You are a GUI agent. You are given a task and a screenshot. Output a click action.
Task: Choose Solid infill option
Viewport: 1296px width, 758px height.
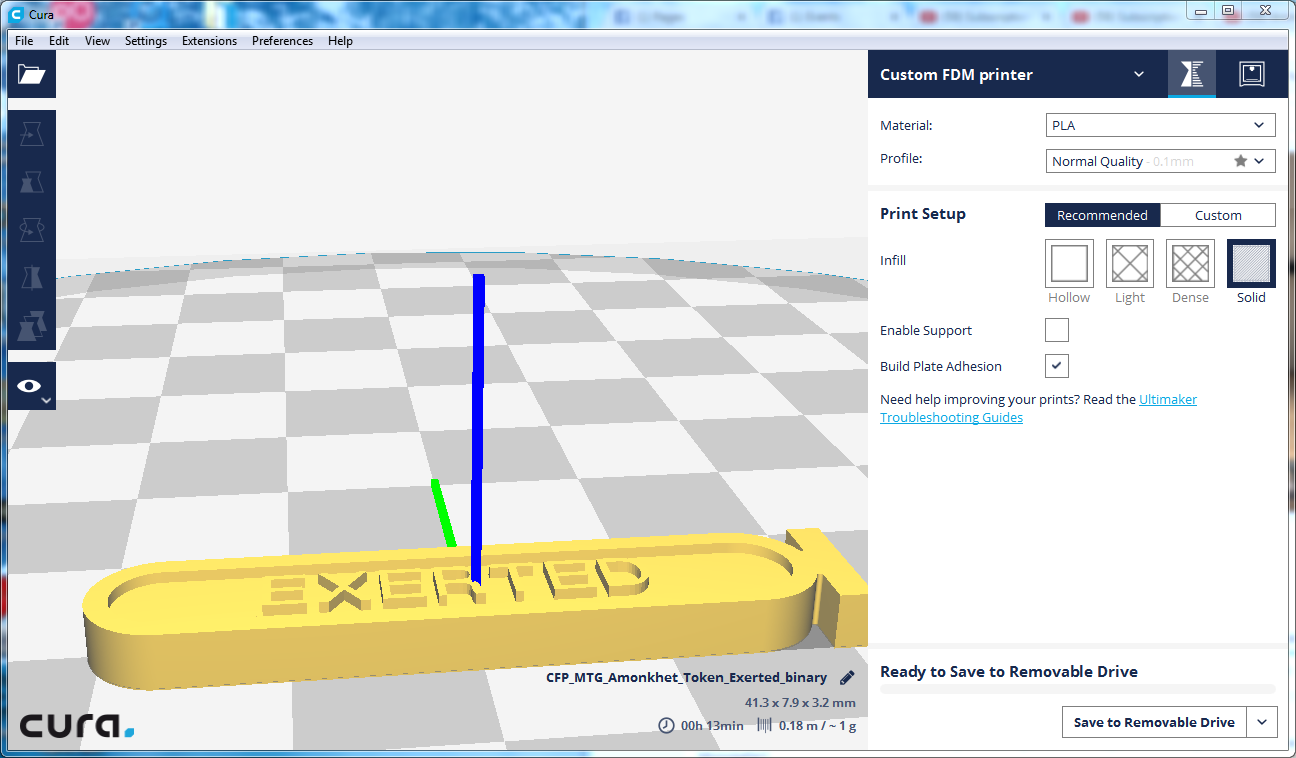coord(1251,263)
